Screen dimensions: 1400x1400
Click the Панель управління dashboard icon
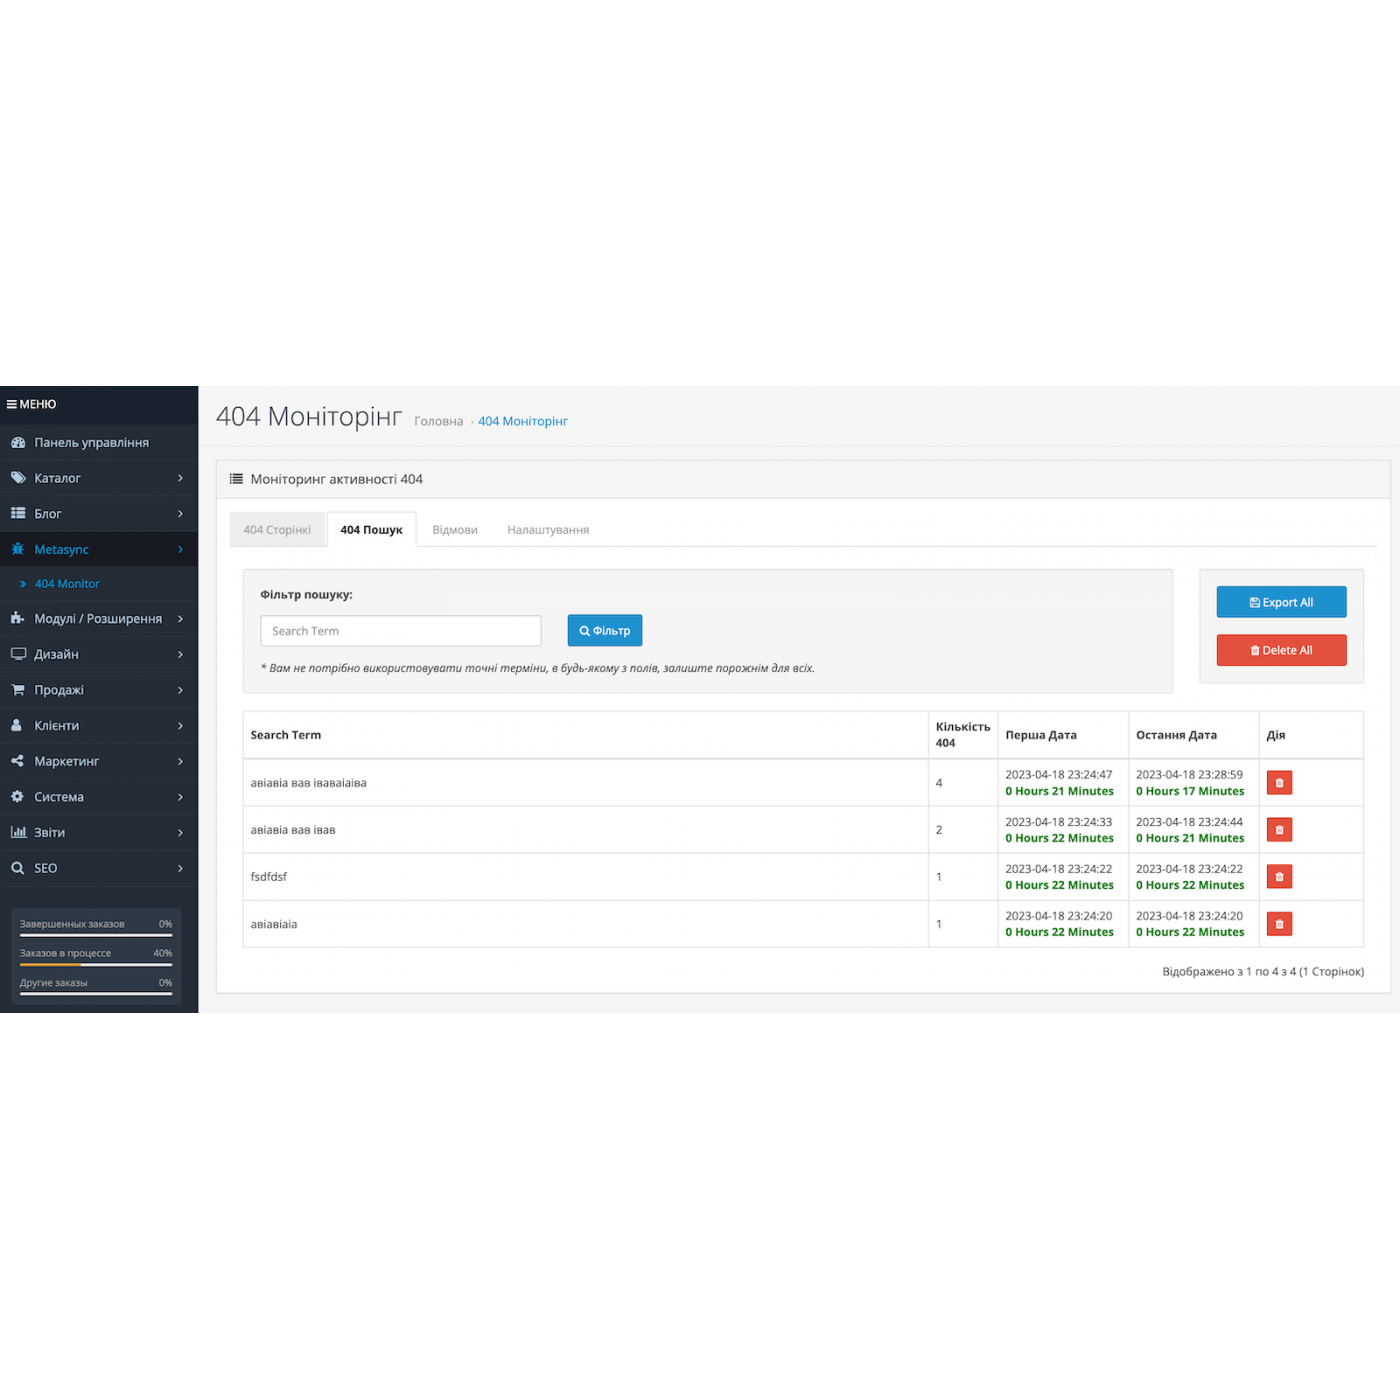pos(18,442)
